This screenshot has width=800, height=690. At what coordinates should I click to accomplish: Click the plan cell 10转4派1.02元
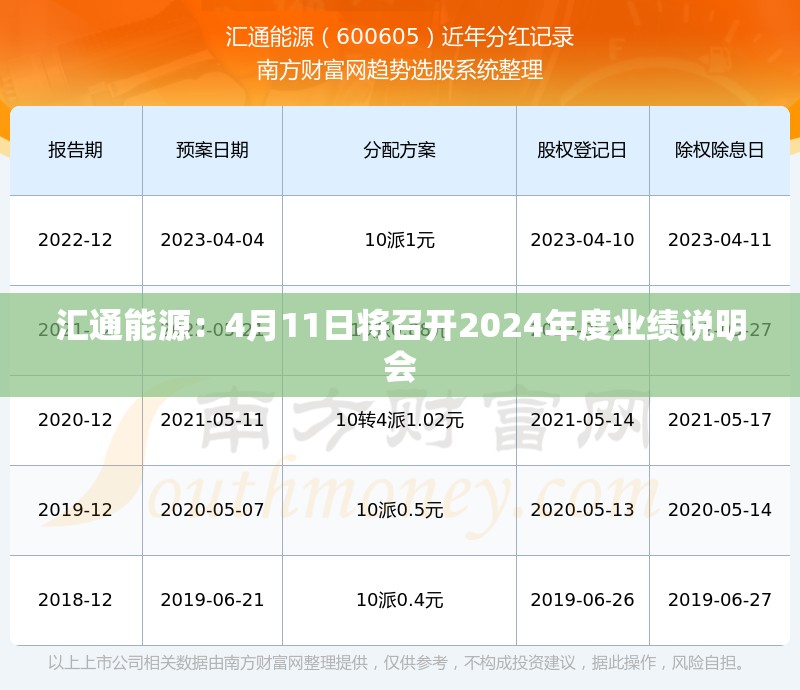coord(399,420)
